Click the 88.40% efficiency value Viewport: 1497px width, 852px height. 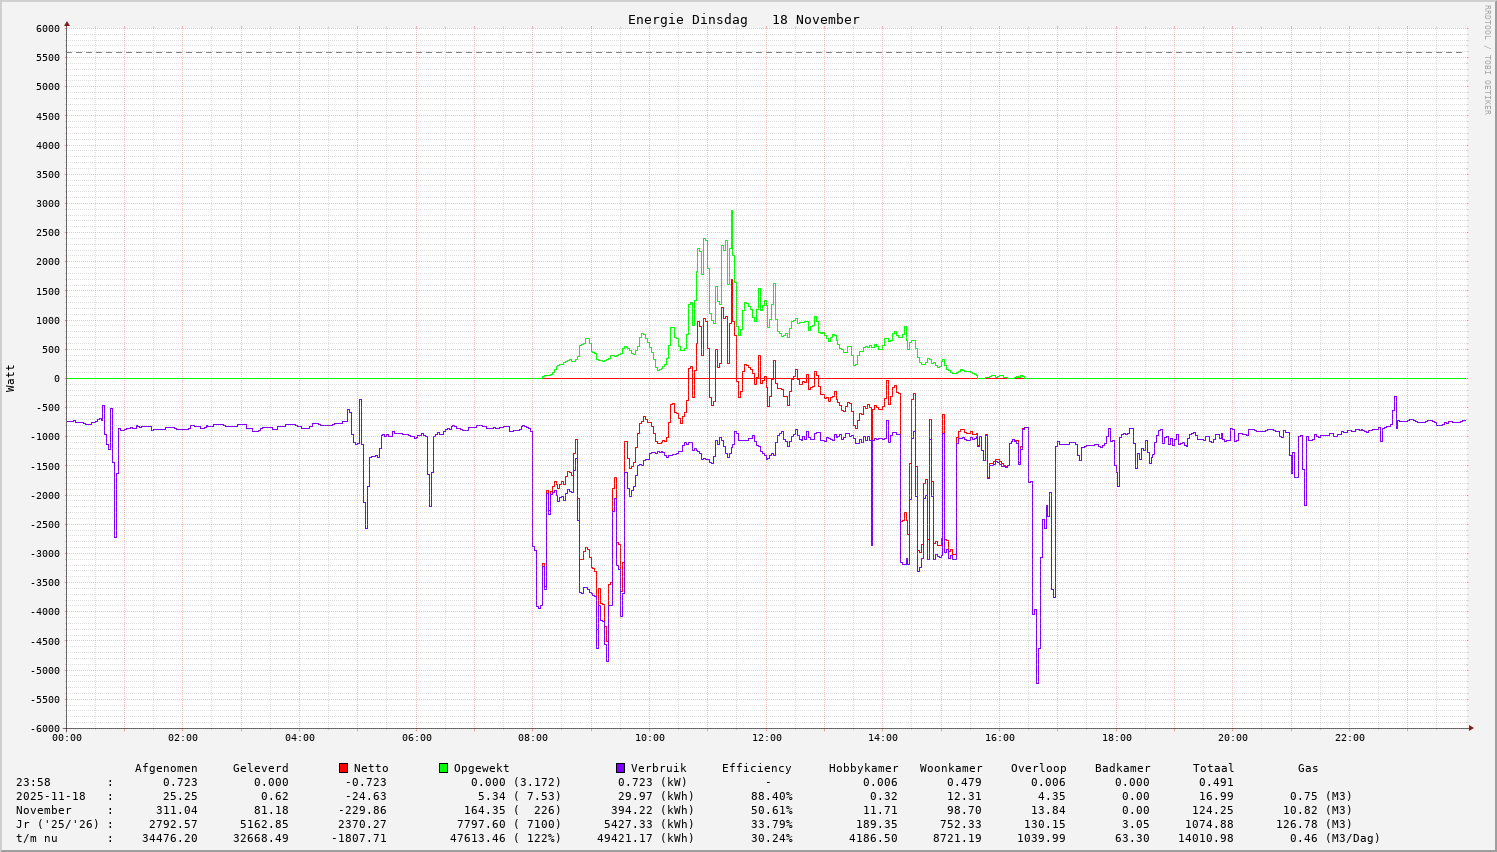[770, 797]
